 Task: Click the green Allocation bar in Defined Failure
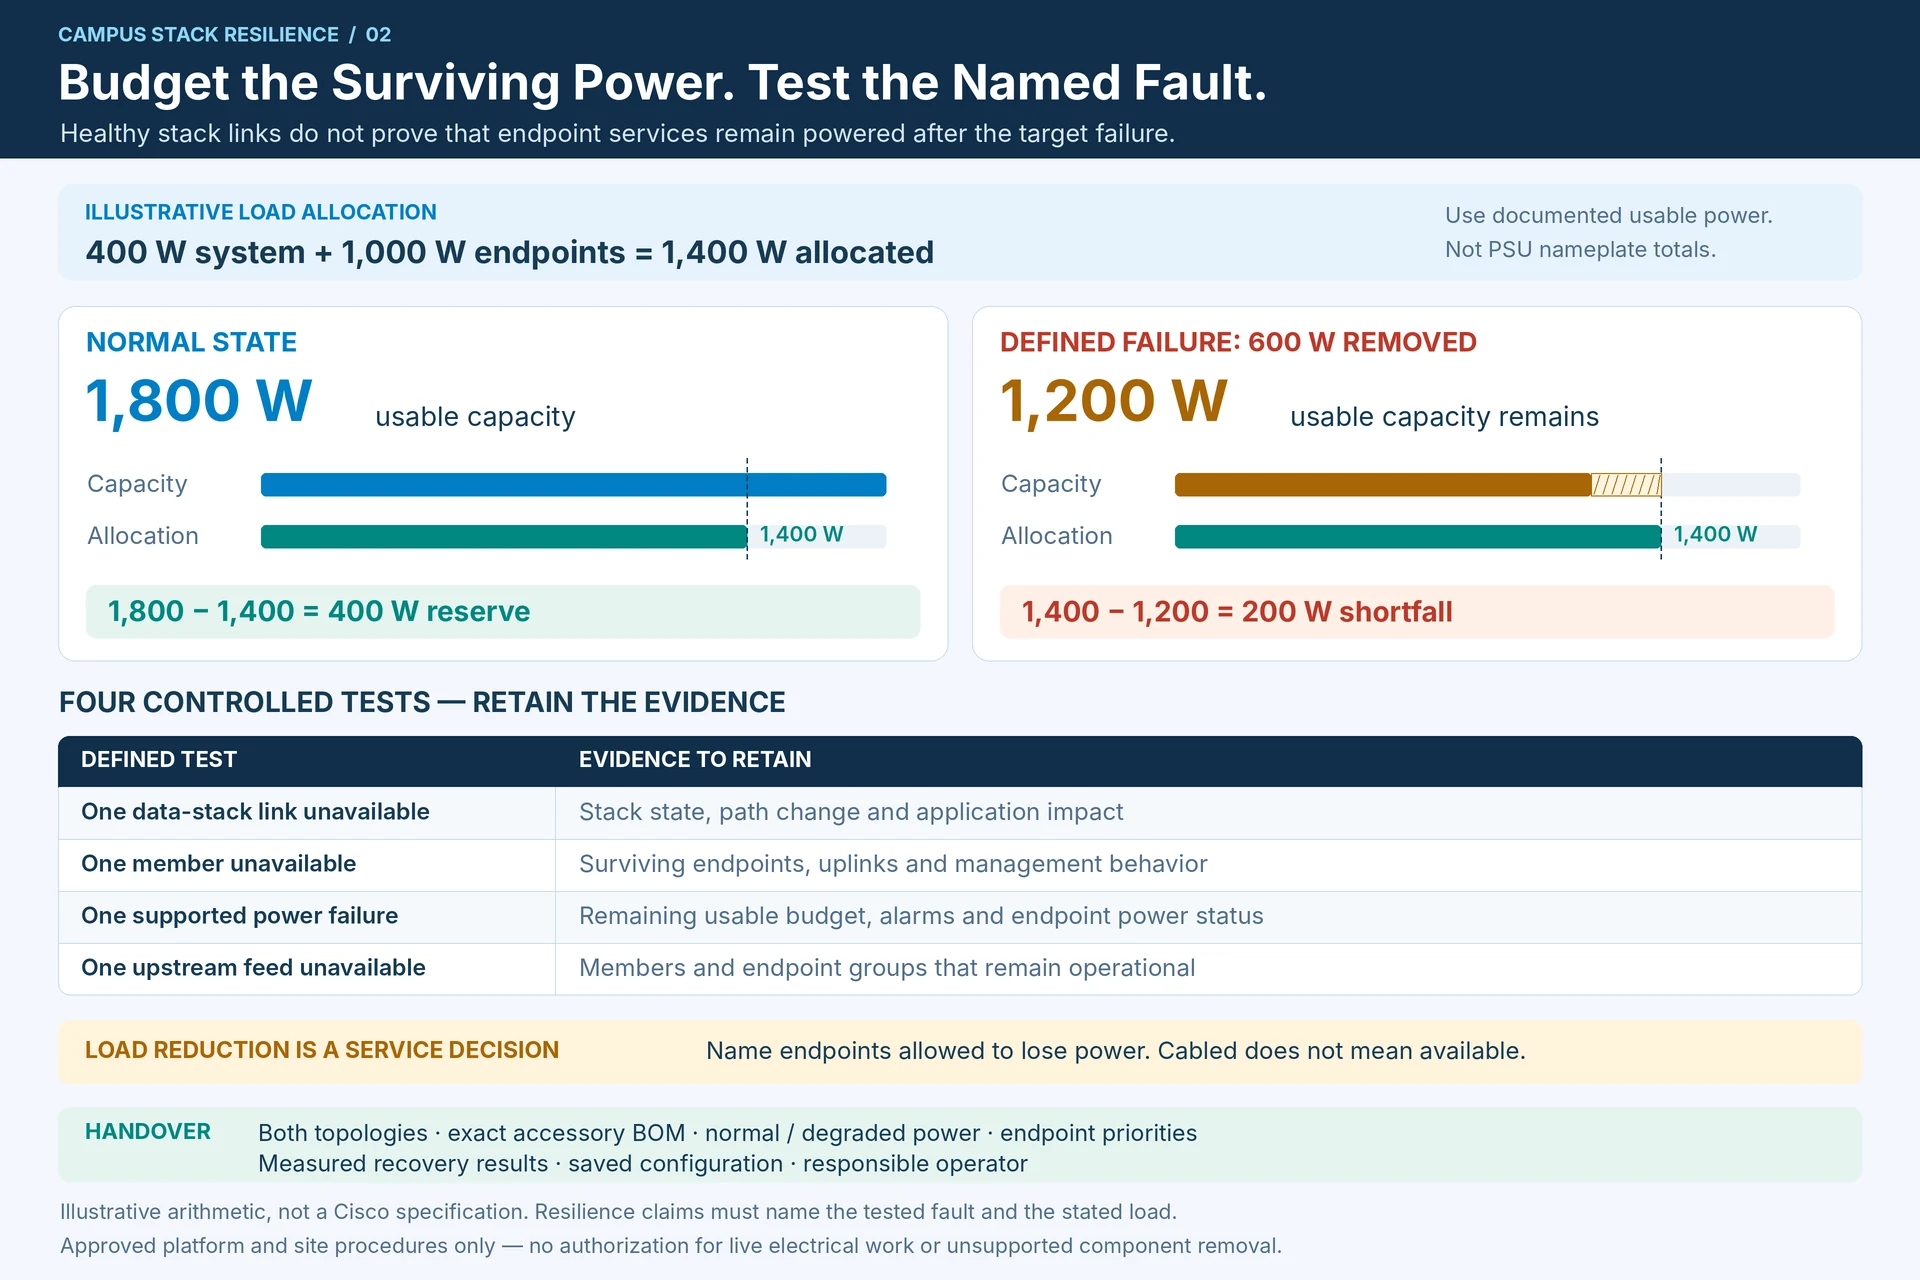coord(1418,537)
